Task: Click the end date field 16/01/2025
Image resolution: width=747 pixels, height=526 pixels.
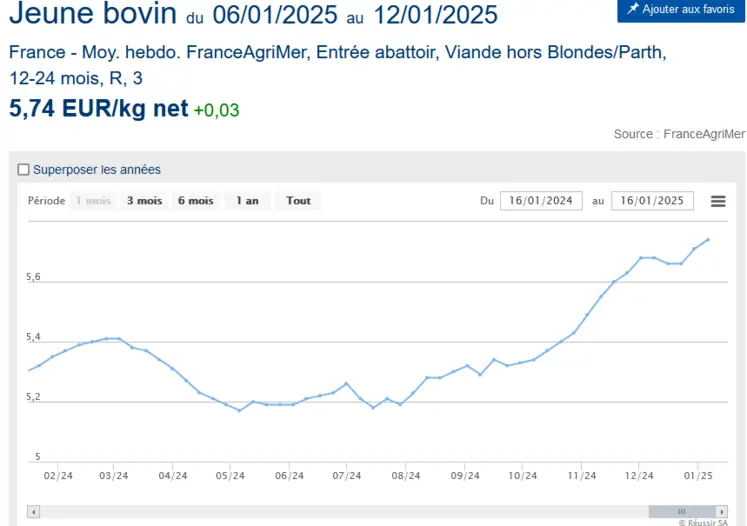Action: pyautogui.click(x=652, y=201)
